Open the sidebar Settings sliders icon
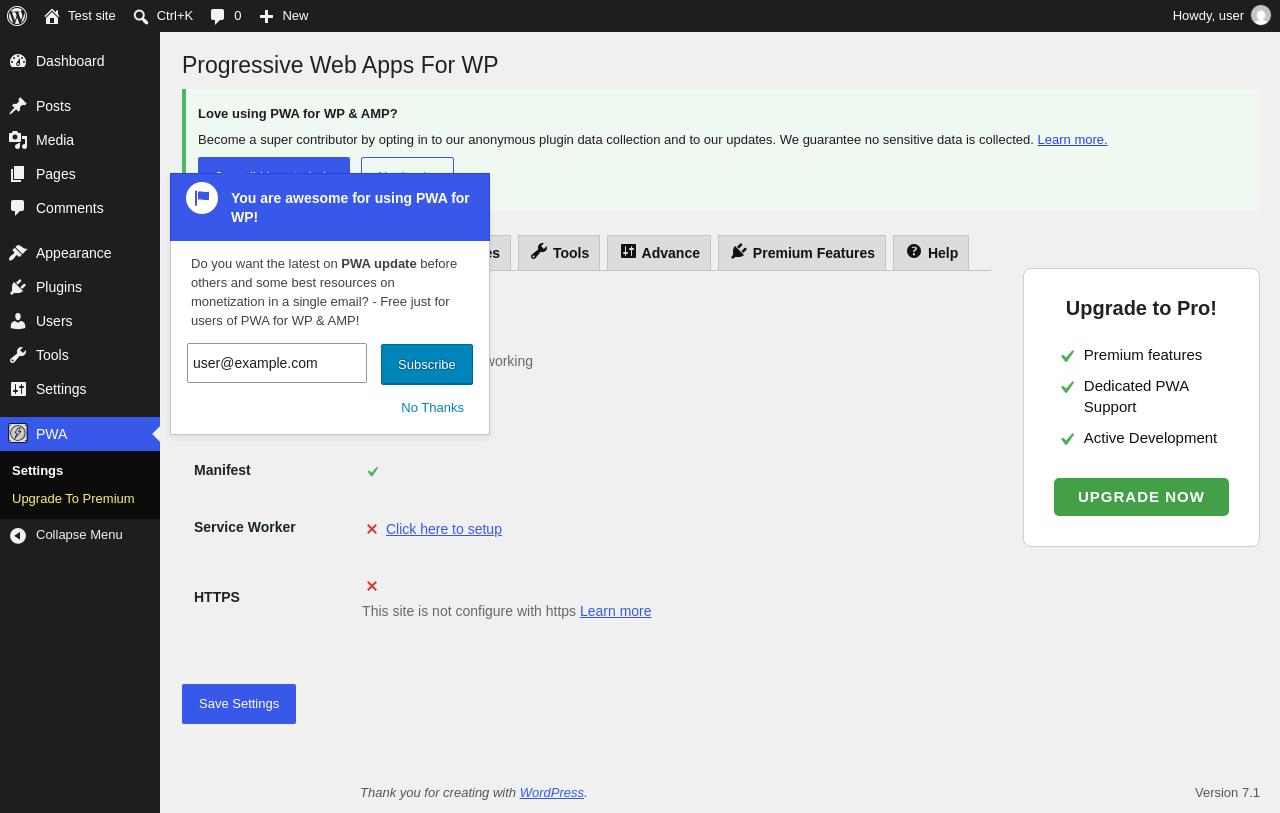 (x=18, y=389)
